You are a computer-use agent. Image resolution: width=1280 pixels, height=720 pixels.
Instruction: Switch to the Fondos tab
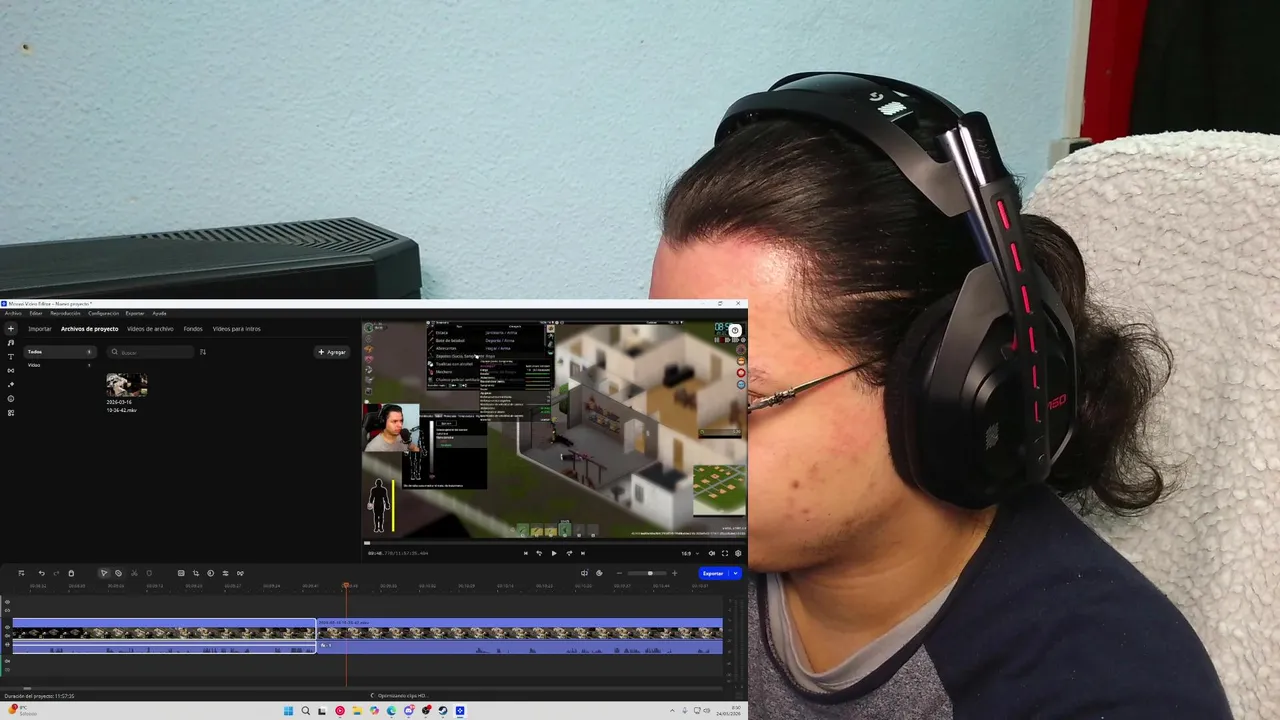[x=193, y=329]
